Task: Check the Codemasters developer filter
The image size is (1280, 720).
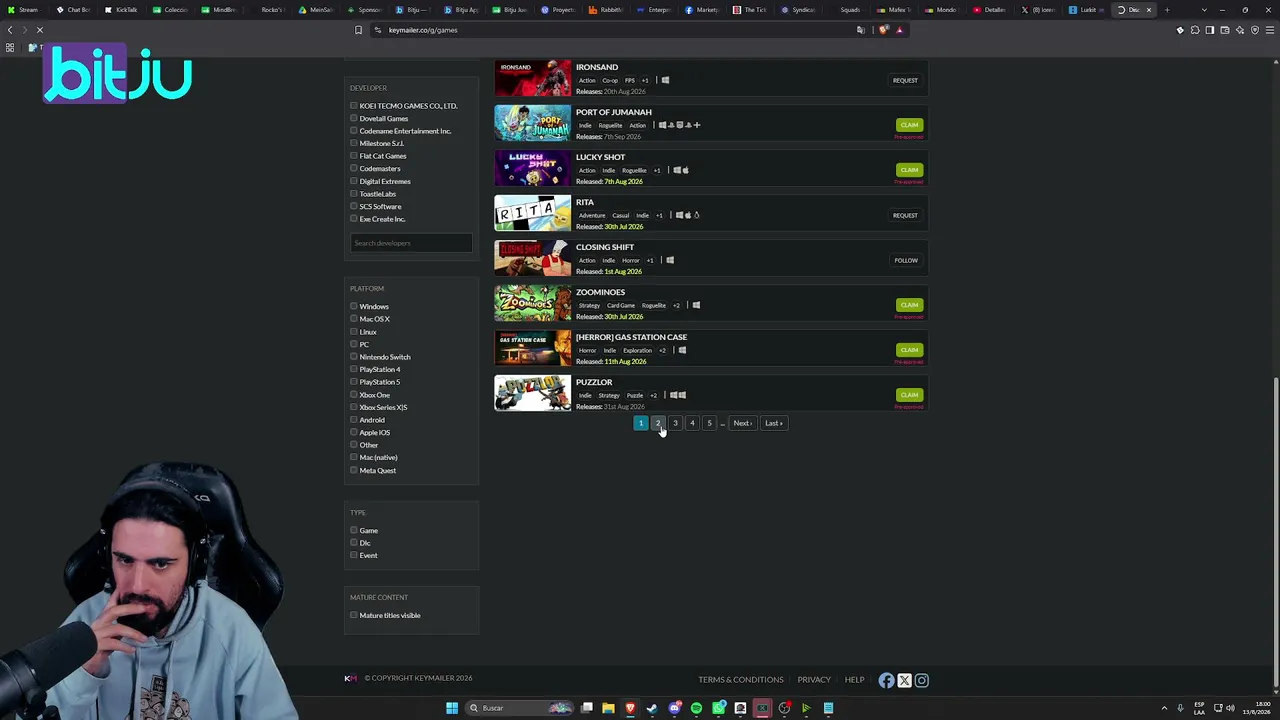Action: (354, 168)
